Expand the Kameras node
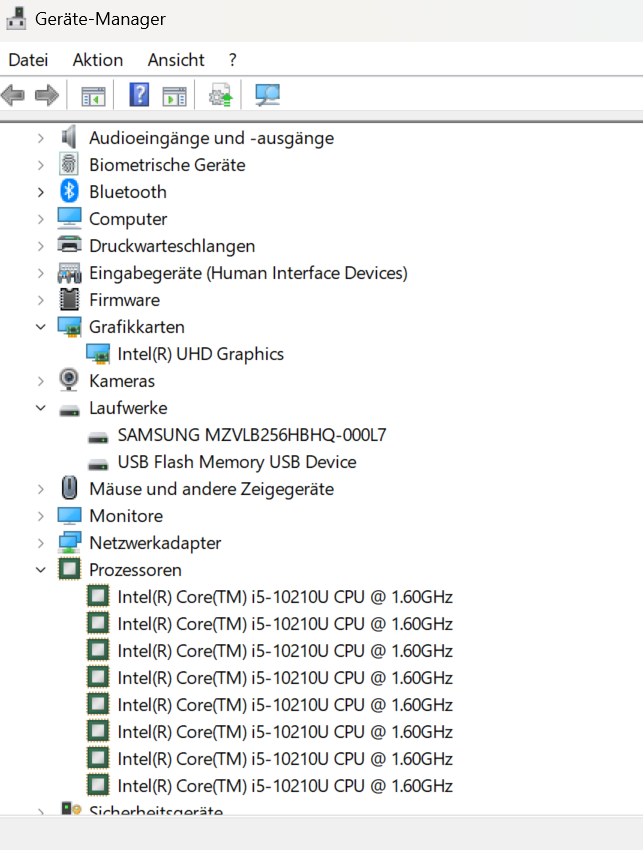Viewport: 643px width, 850px height. tap(41, 381)
